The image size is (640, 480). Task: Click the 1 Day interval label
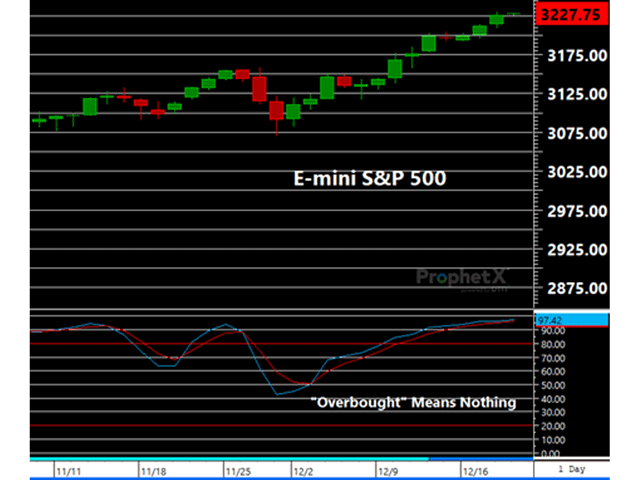coord(572,469)
